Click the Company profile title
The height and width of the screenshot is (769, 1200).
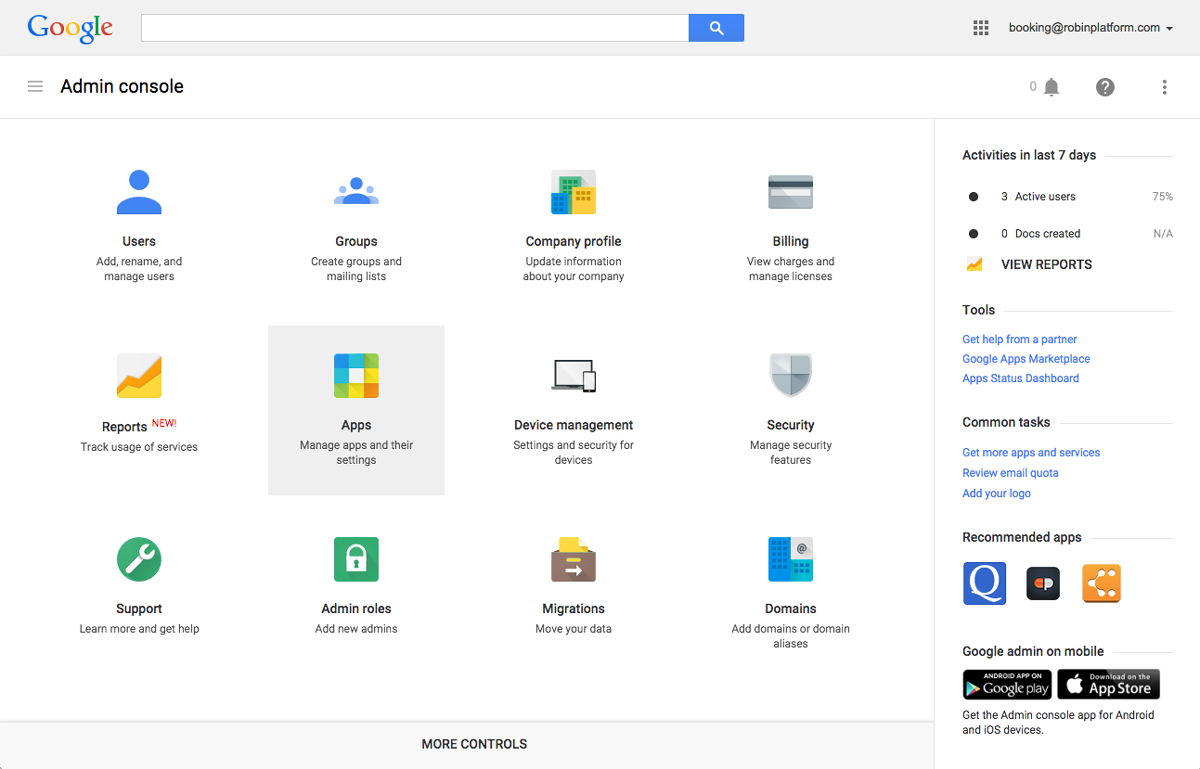coord(573,241)
